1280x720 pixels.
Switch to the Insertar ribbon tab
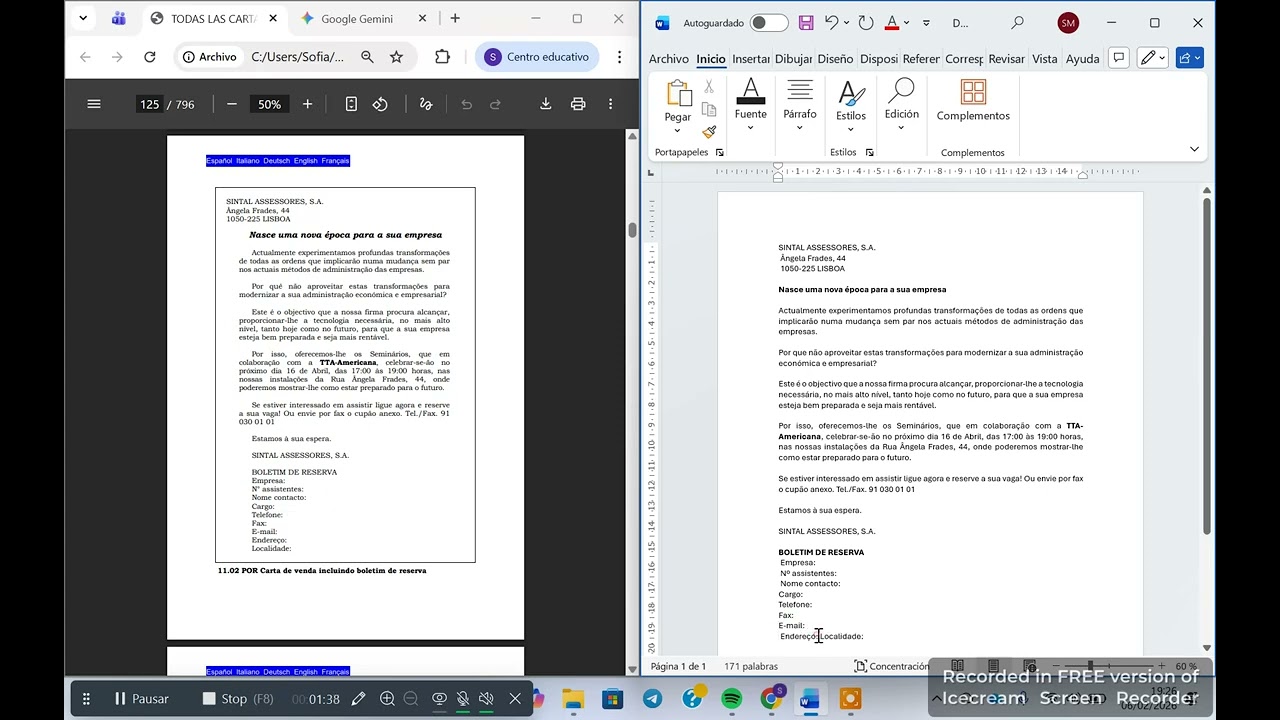(750, 59)
